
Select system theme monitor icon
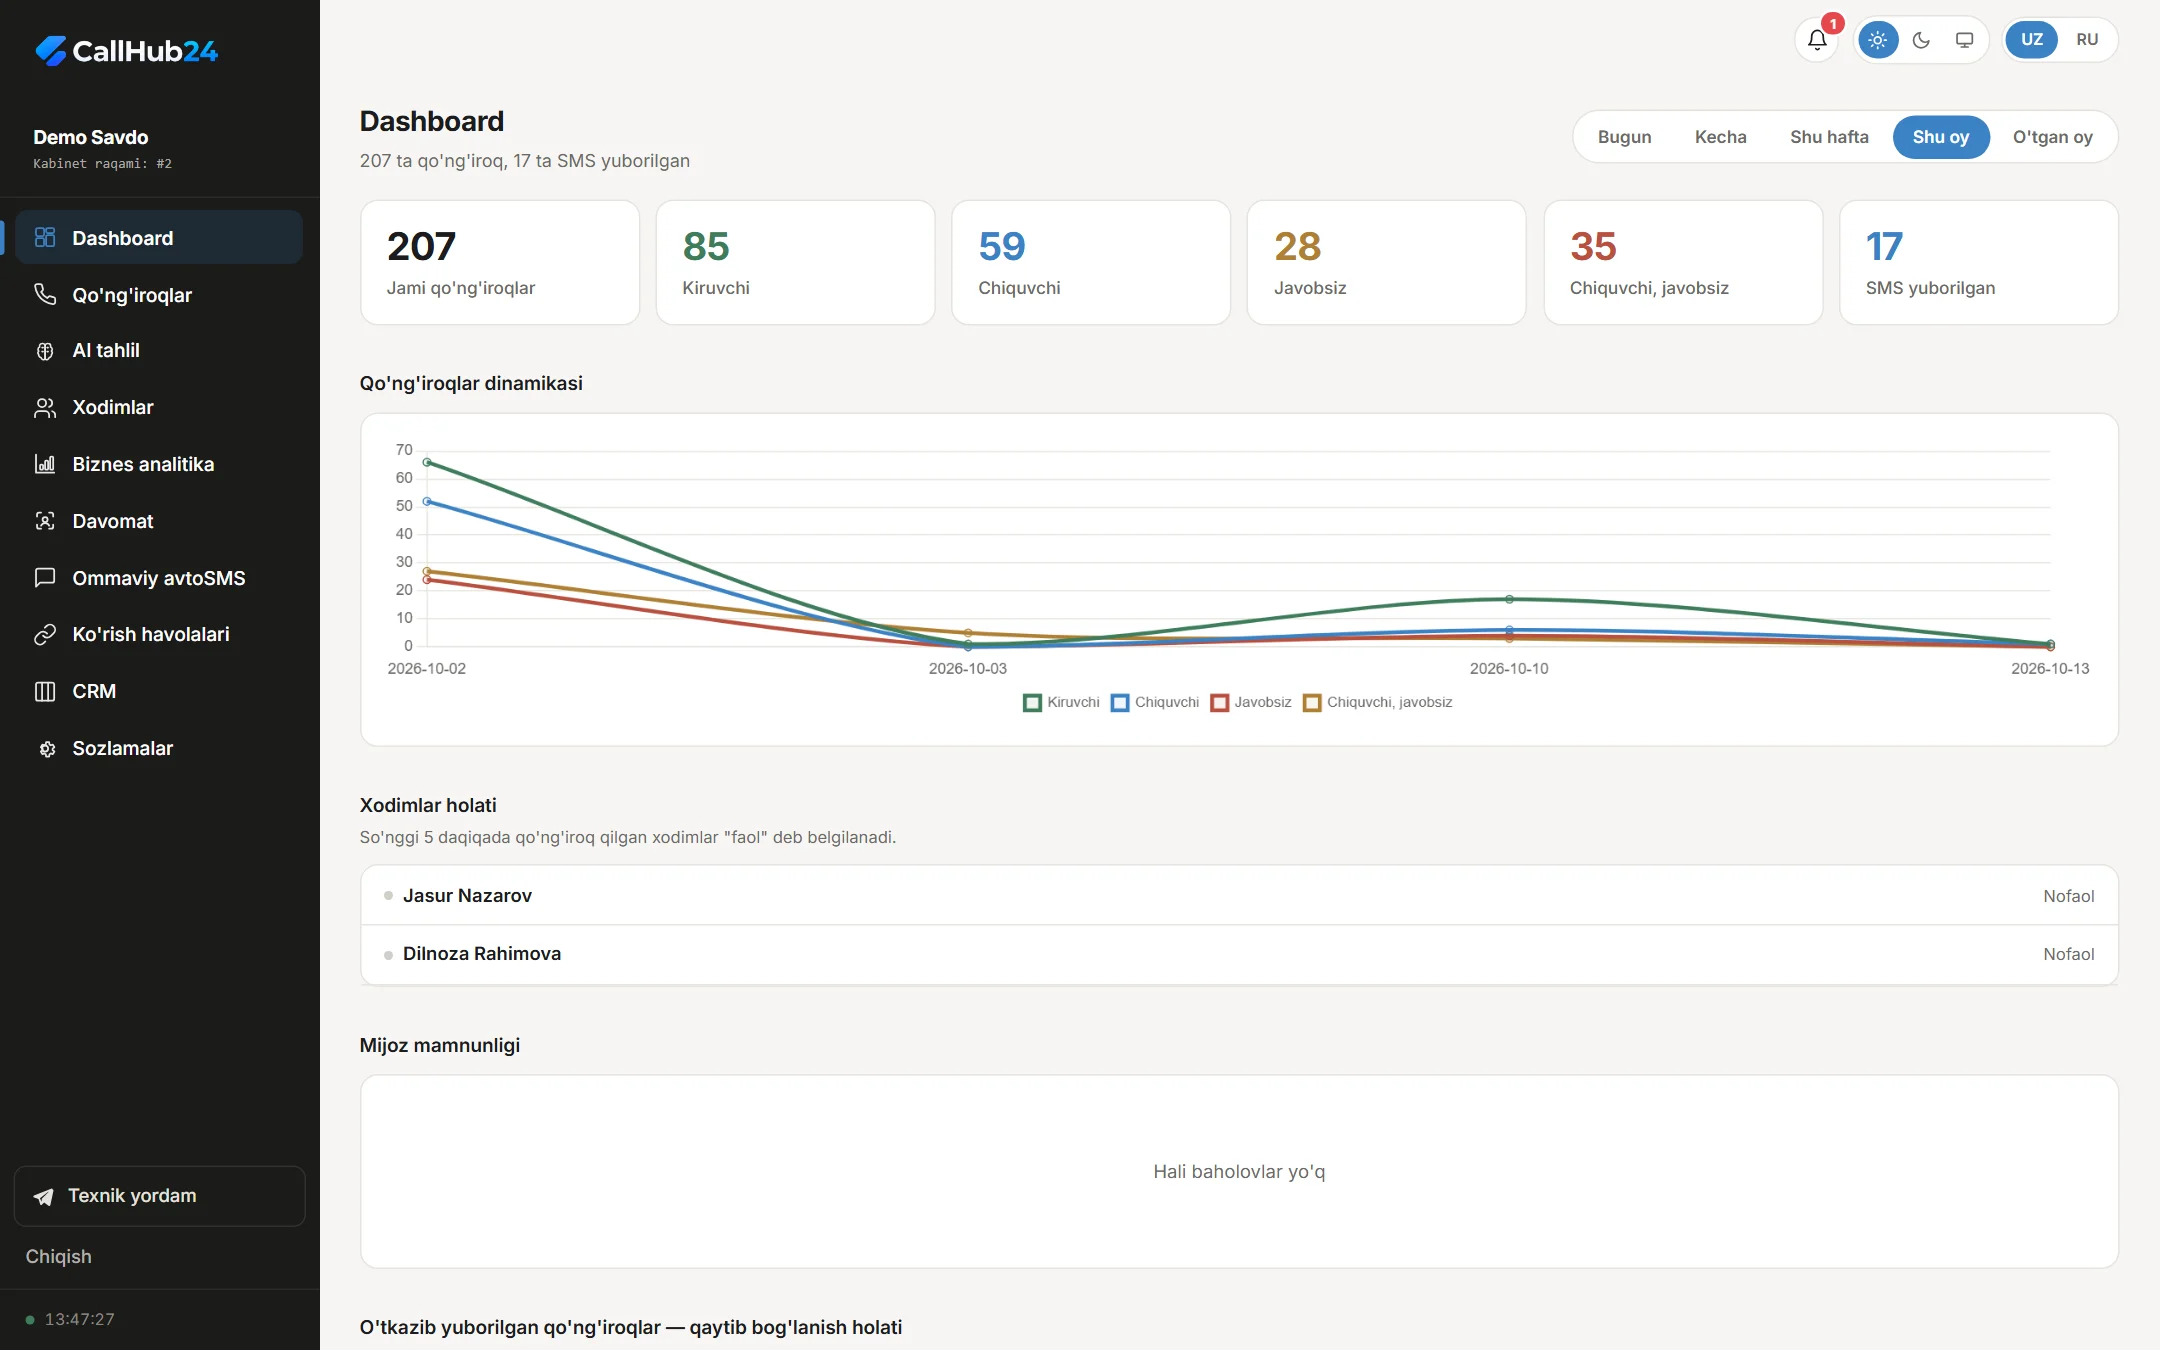tap(1964, 40)
